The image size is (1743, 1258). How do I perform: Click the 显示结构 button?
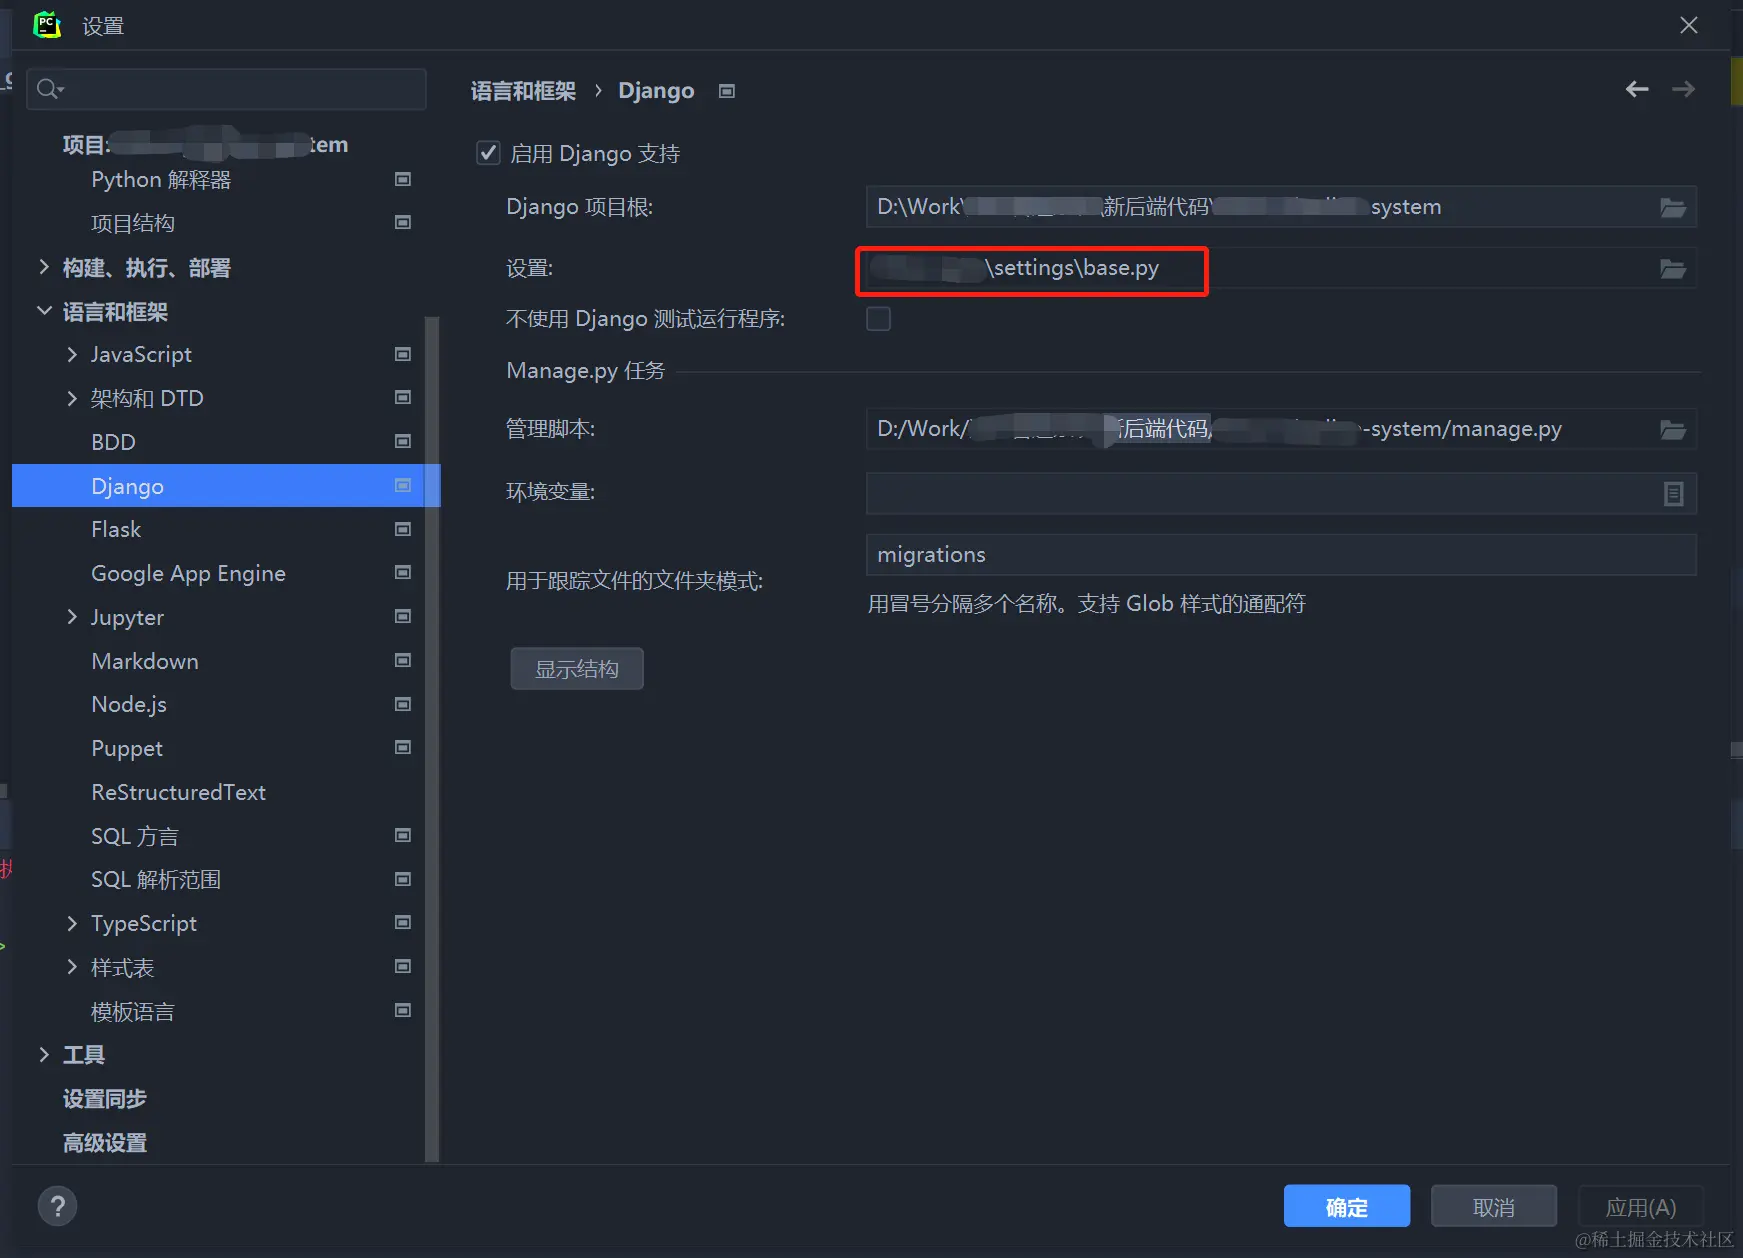[577, 669]
